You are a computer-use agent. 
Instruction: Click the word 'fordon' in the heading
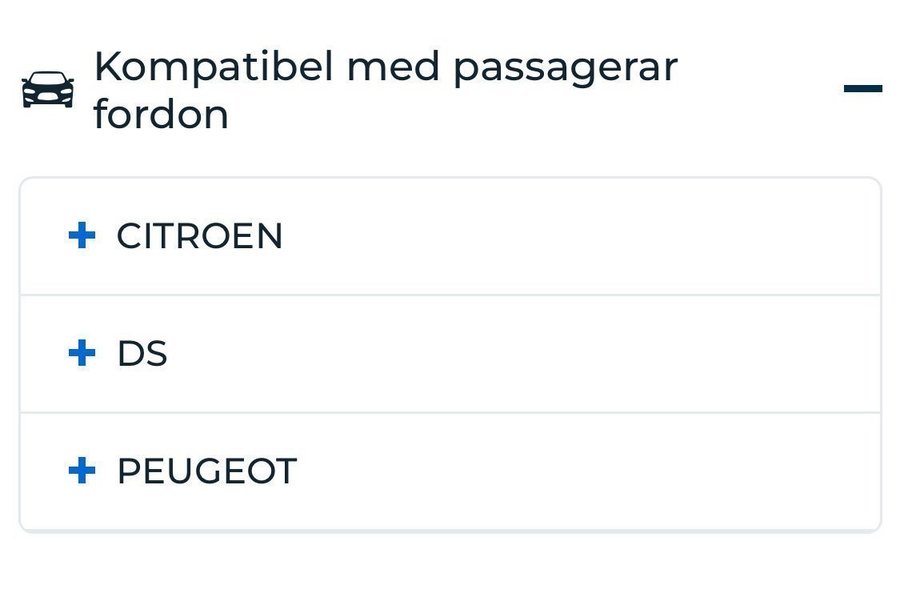click(161, 115)
